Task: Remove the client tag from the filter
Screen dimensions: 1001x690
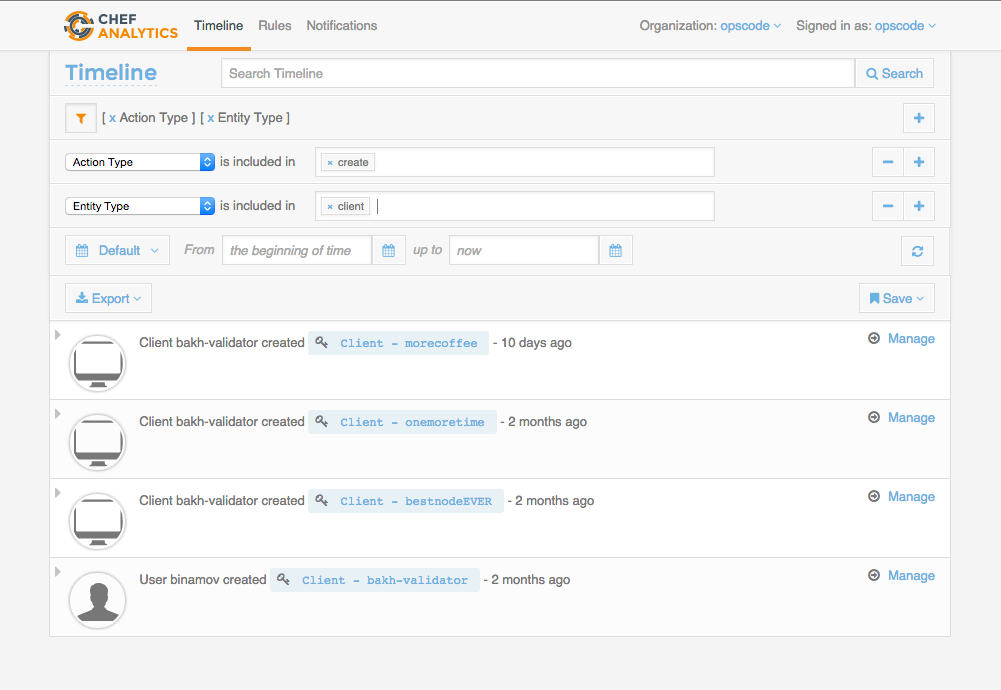Action: click(330, 207)
